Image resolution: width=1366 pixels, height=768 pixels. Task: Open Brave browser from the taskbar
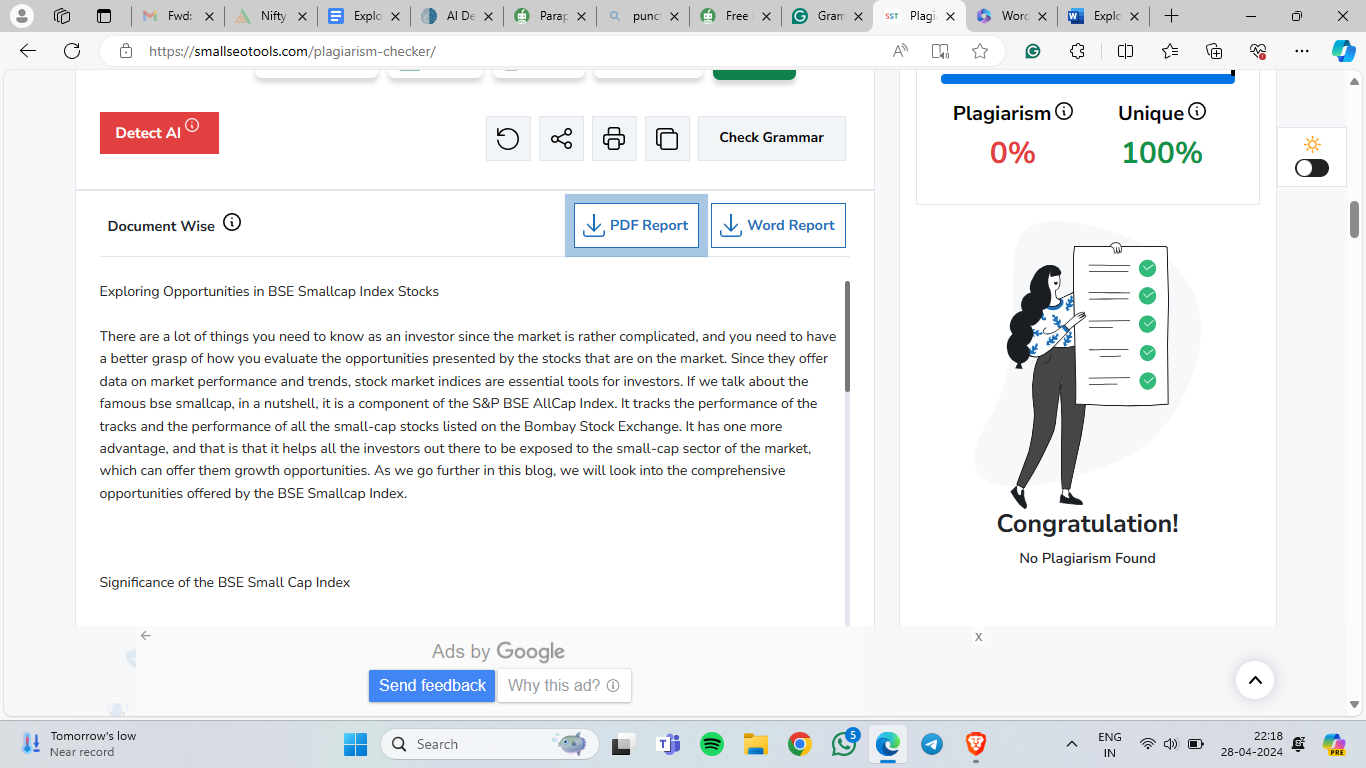(975, 744)
